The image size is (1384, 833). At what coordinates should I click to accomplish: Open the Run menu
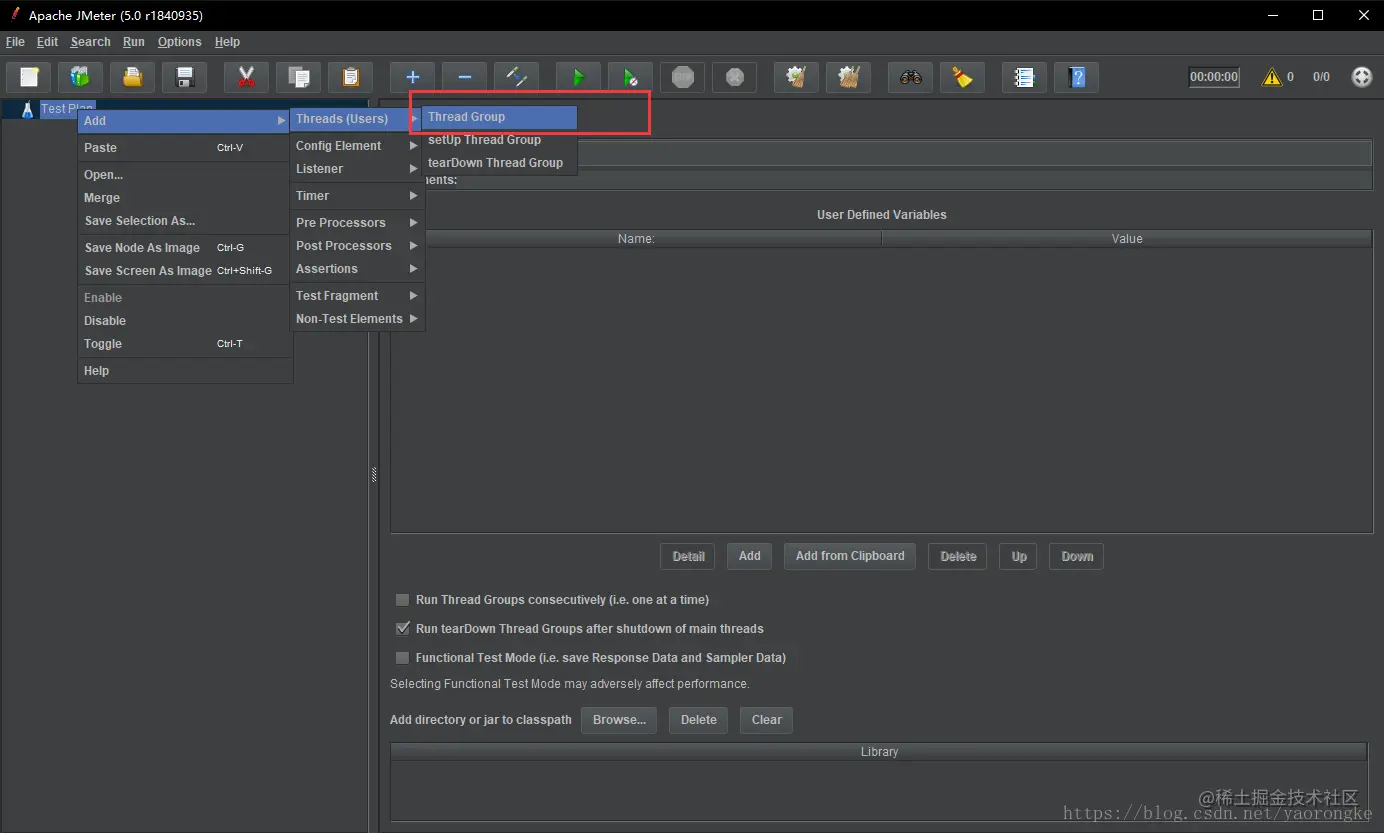click(x=134, y=42)
